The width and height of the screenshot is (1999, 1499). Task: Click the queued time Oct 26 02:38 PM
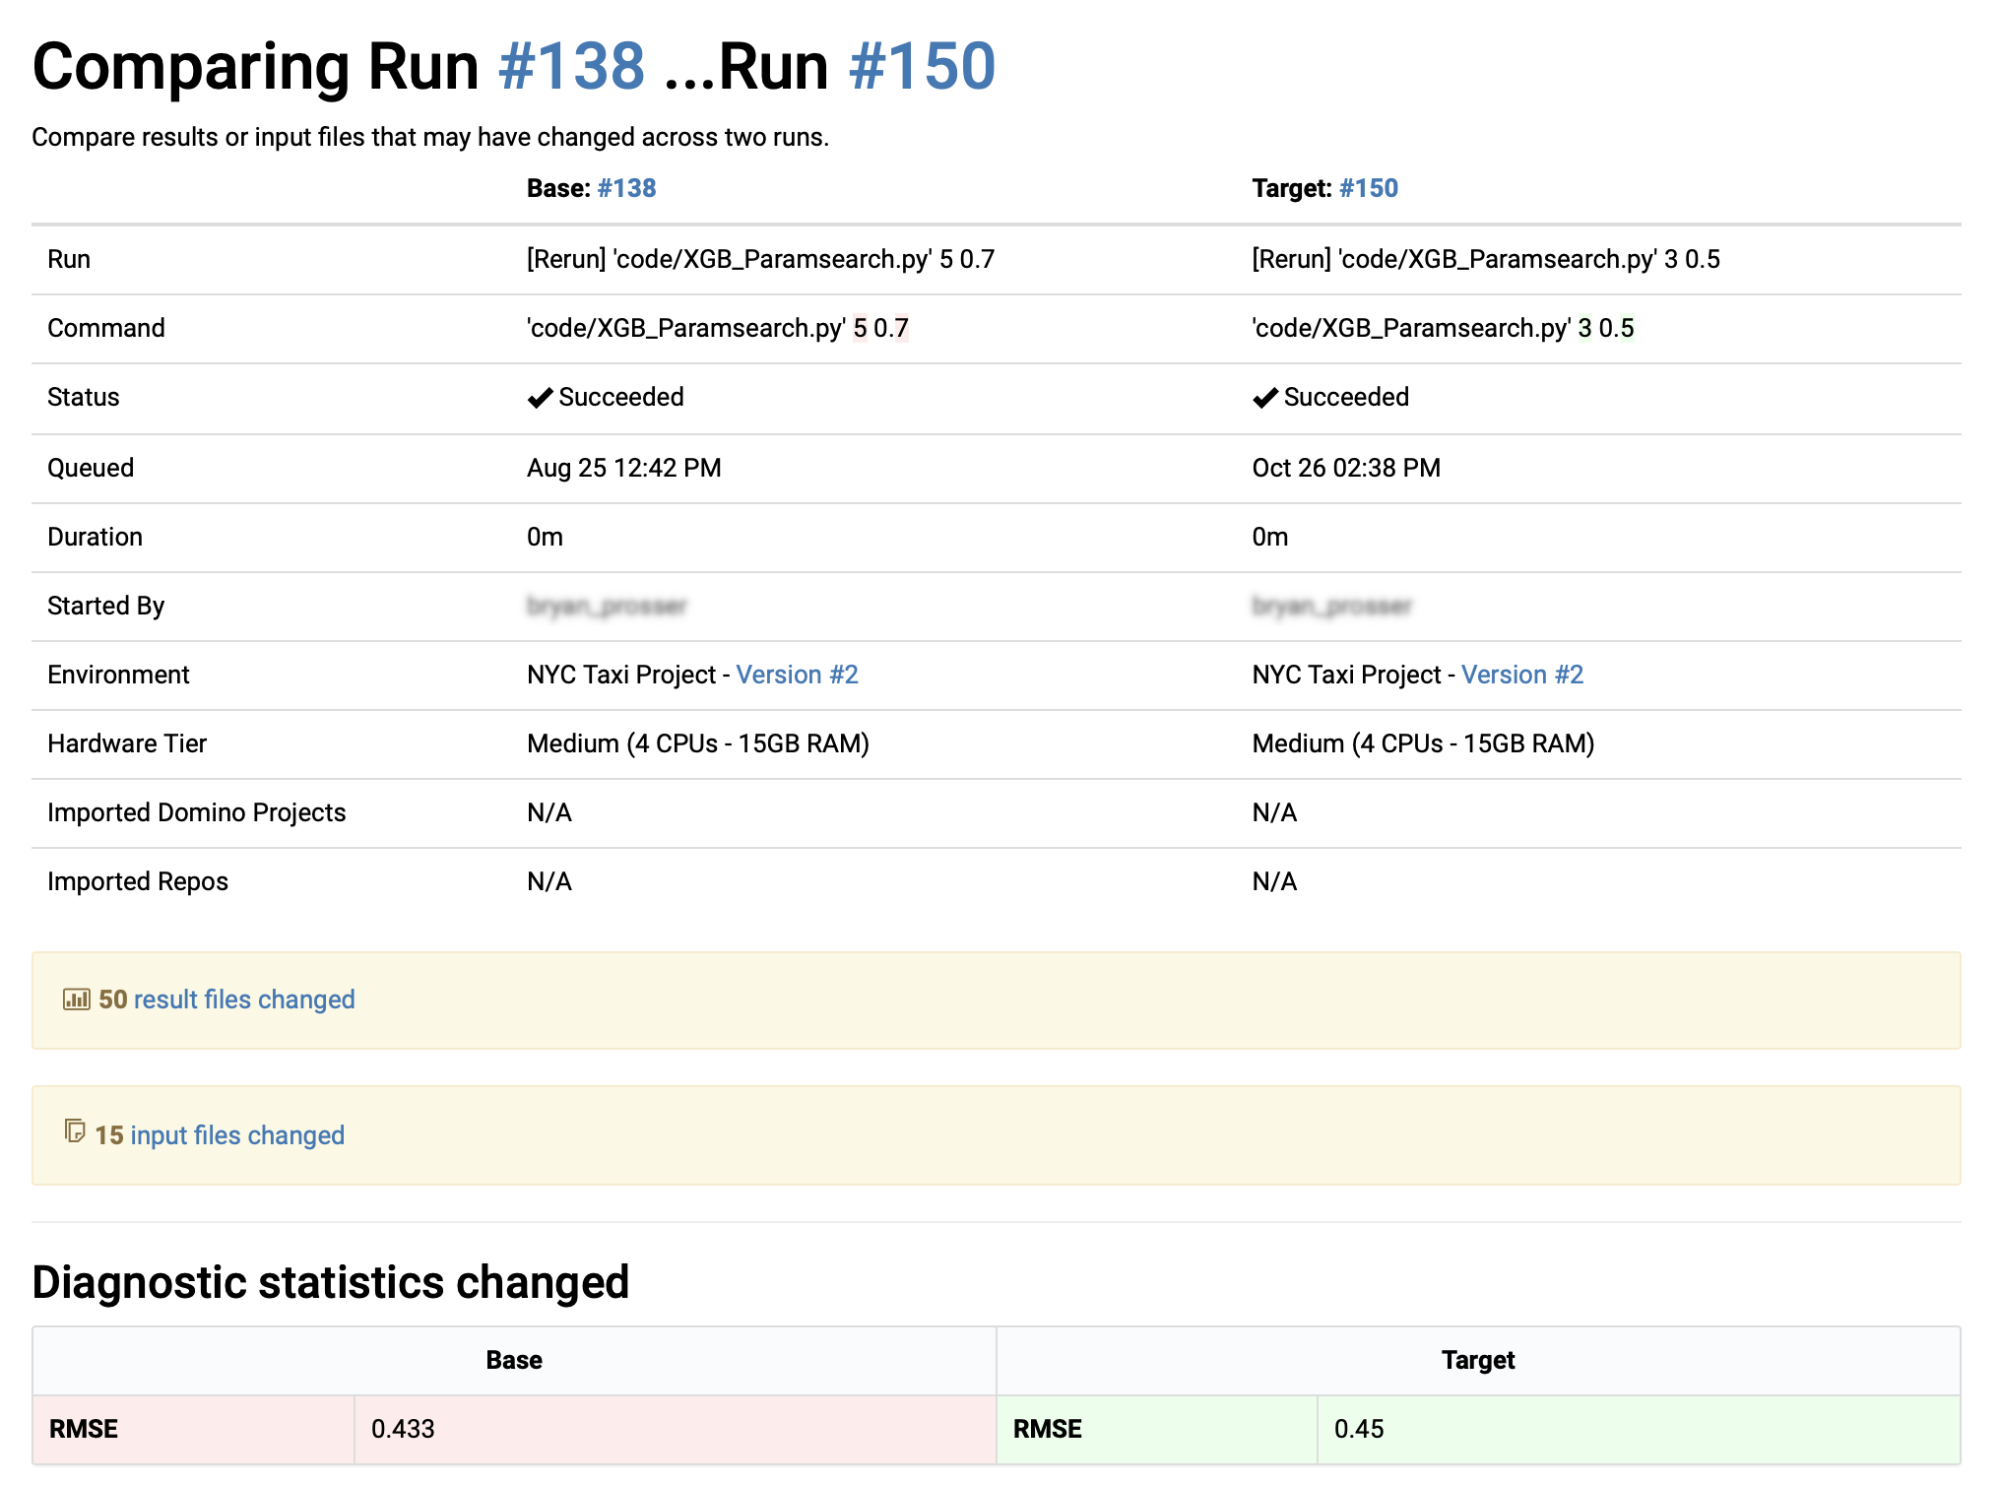coord(1346,468)
